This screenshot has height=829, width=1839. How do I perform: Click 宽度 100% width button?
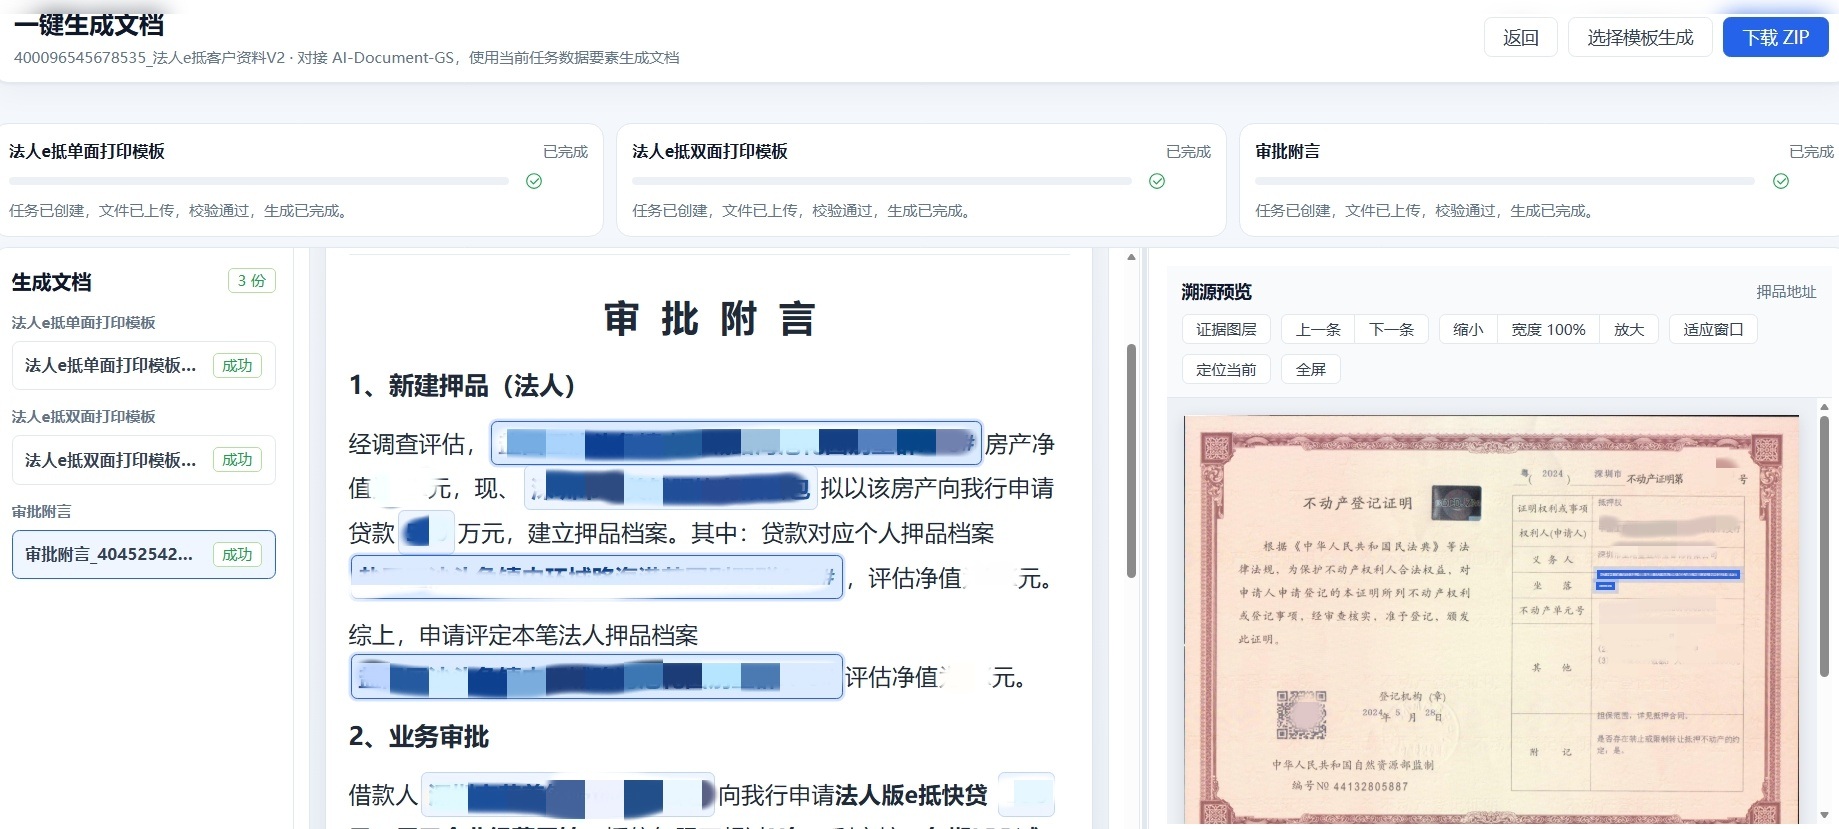[1548, 330]
